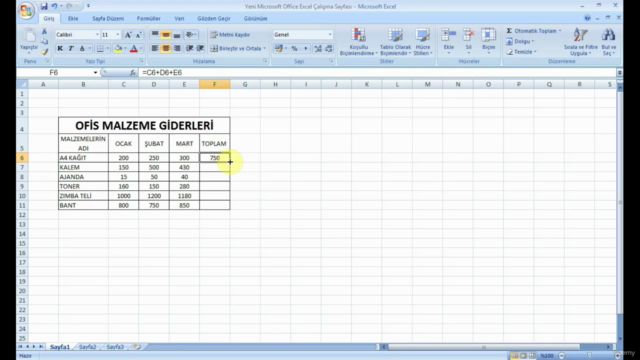The width and height of the screenshot is (640, 360).
Task: Save the workbook from Quick Access Toolbar
Action: point(44,6)
